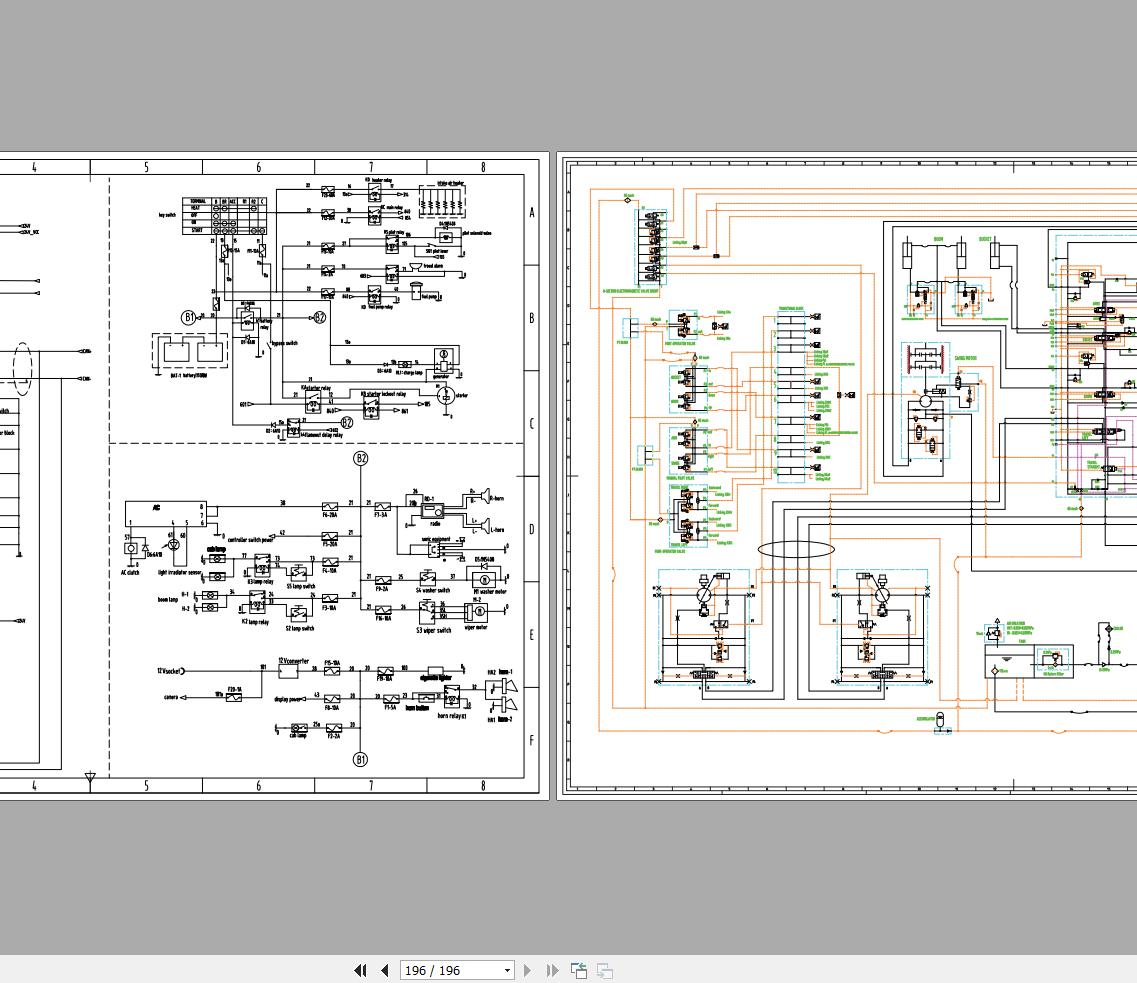
Task: Click the first page navigation icon
Action: (361, 970)
